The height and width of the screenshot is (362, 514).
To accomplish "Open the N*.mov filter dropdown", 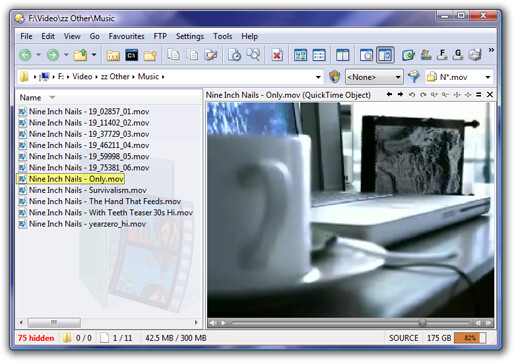I will pyautogui.click(x=488, y=77).
